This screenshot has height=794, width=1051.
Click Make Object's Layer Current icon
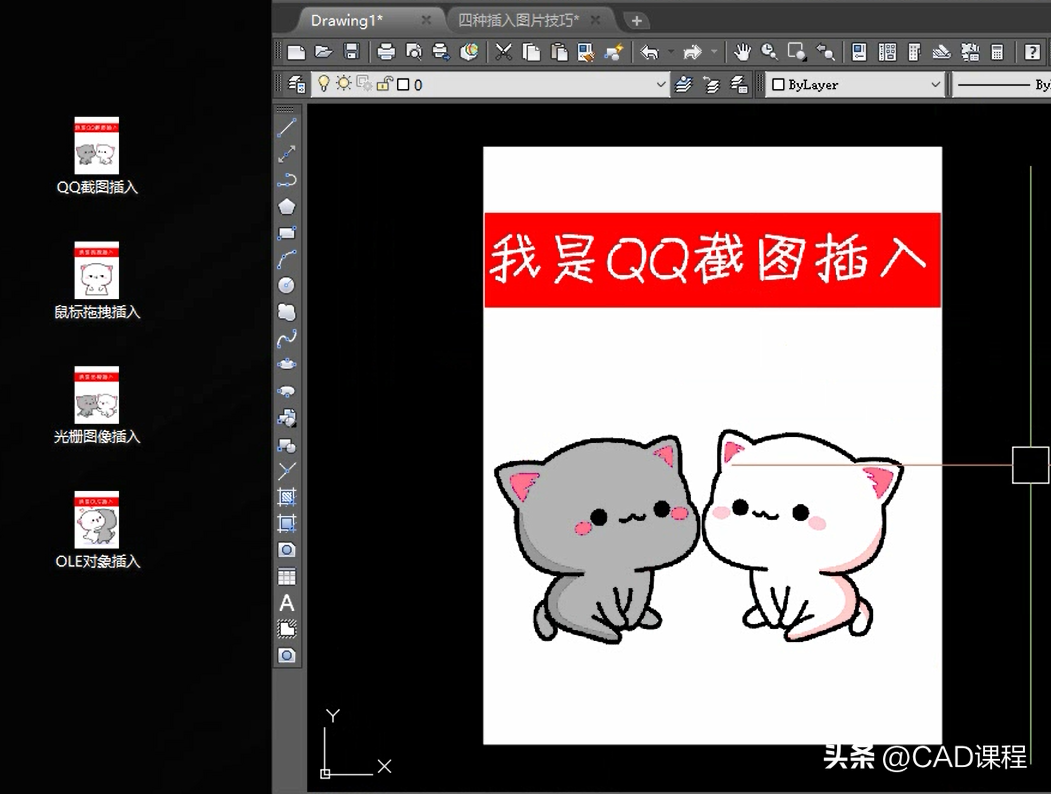click(683, 84)
